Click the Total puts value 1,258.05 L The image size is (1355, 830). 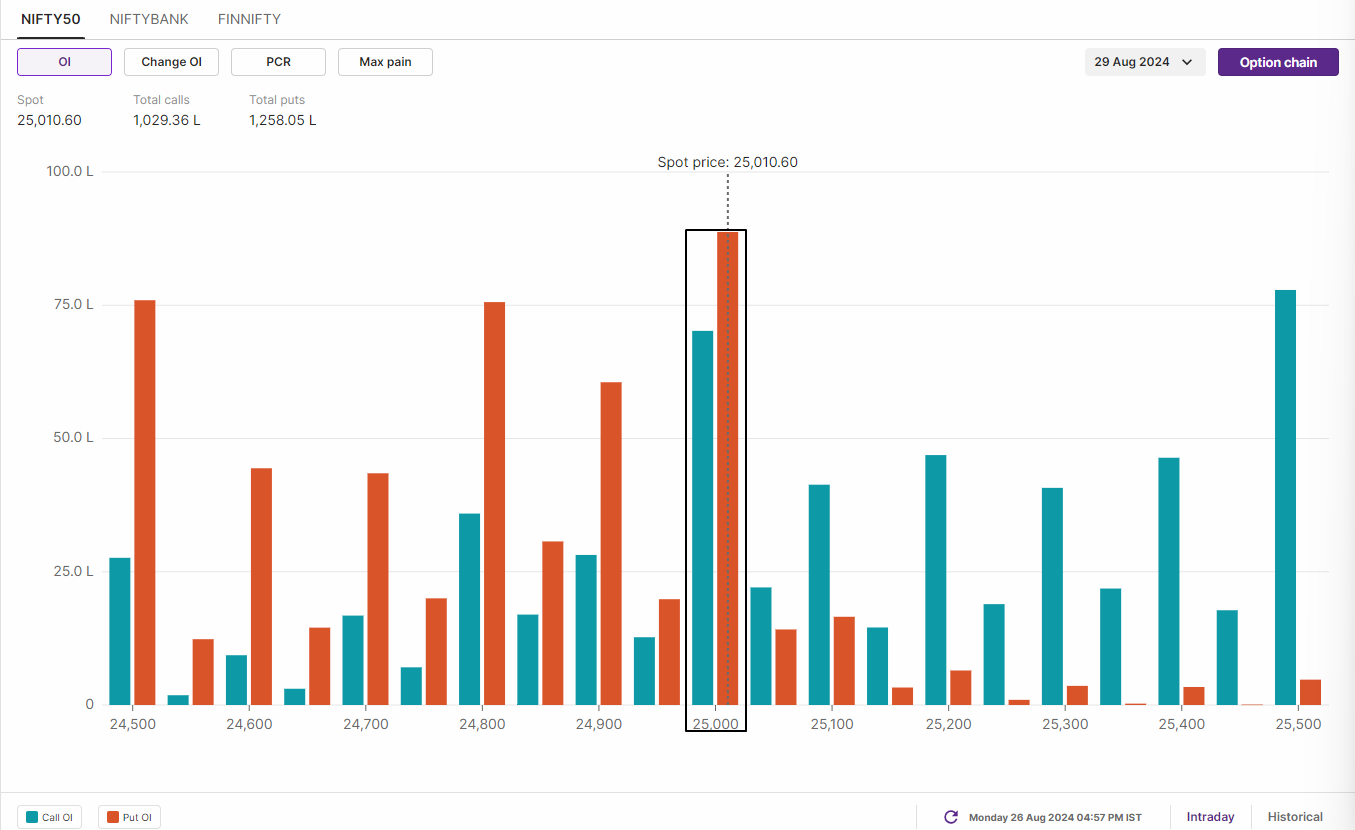pyautogui.click(x=283, y=120)
